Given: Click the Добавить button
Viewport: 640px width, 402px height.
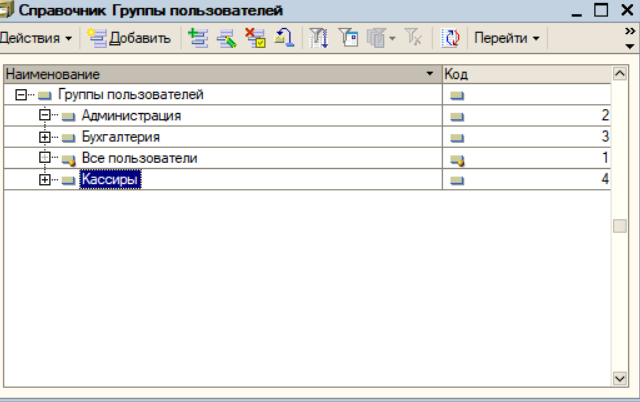Looking at the screenshot, I should tap(130, 38).
